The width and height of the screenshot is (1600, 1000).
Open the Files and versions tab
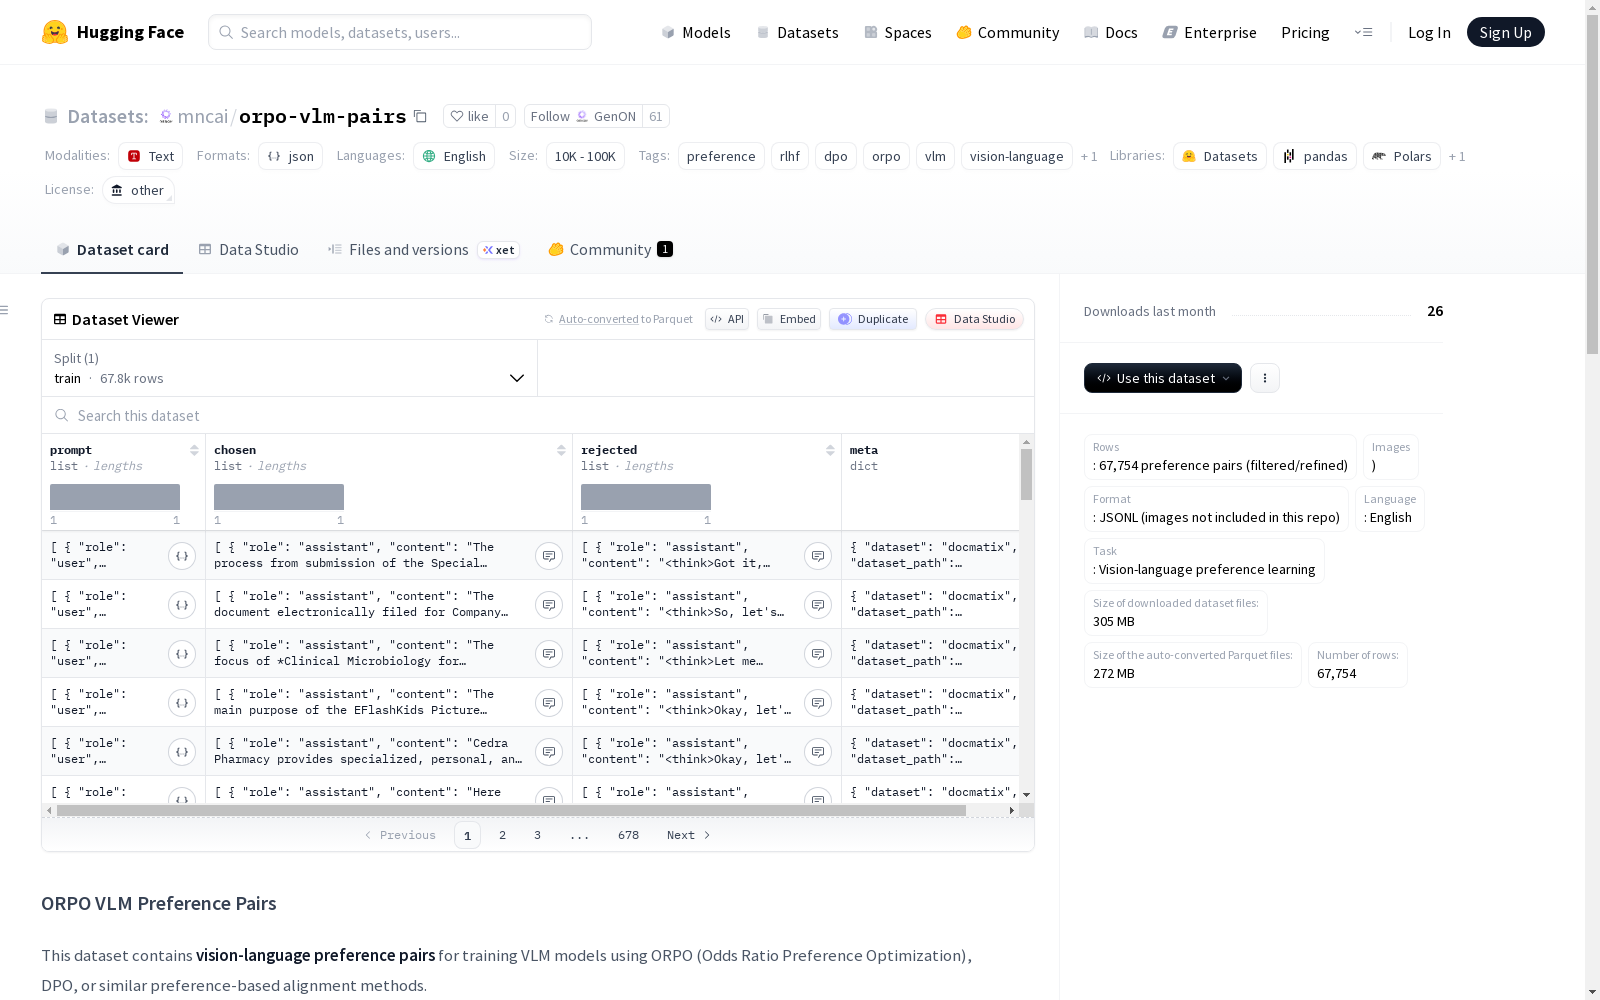(423, 250)
